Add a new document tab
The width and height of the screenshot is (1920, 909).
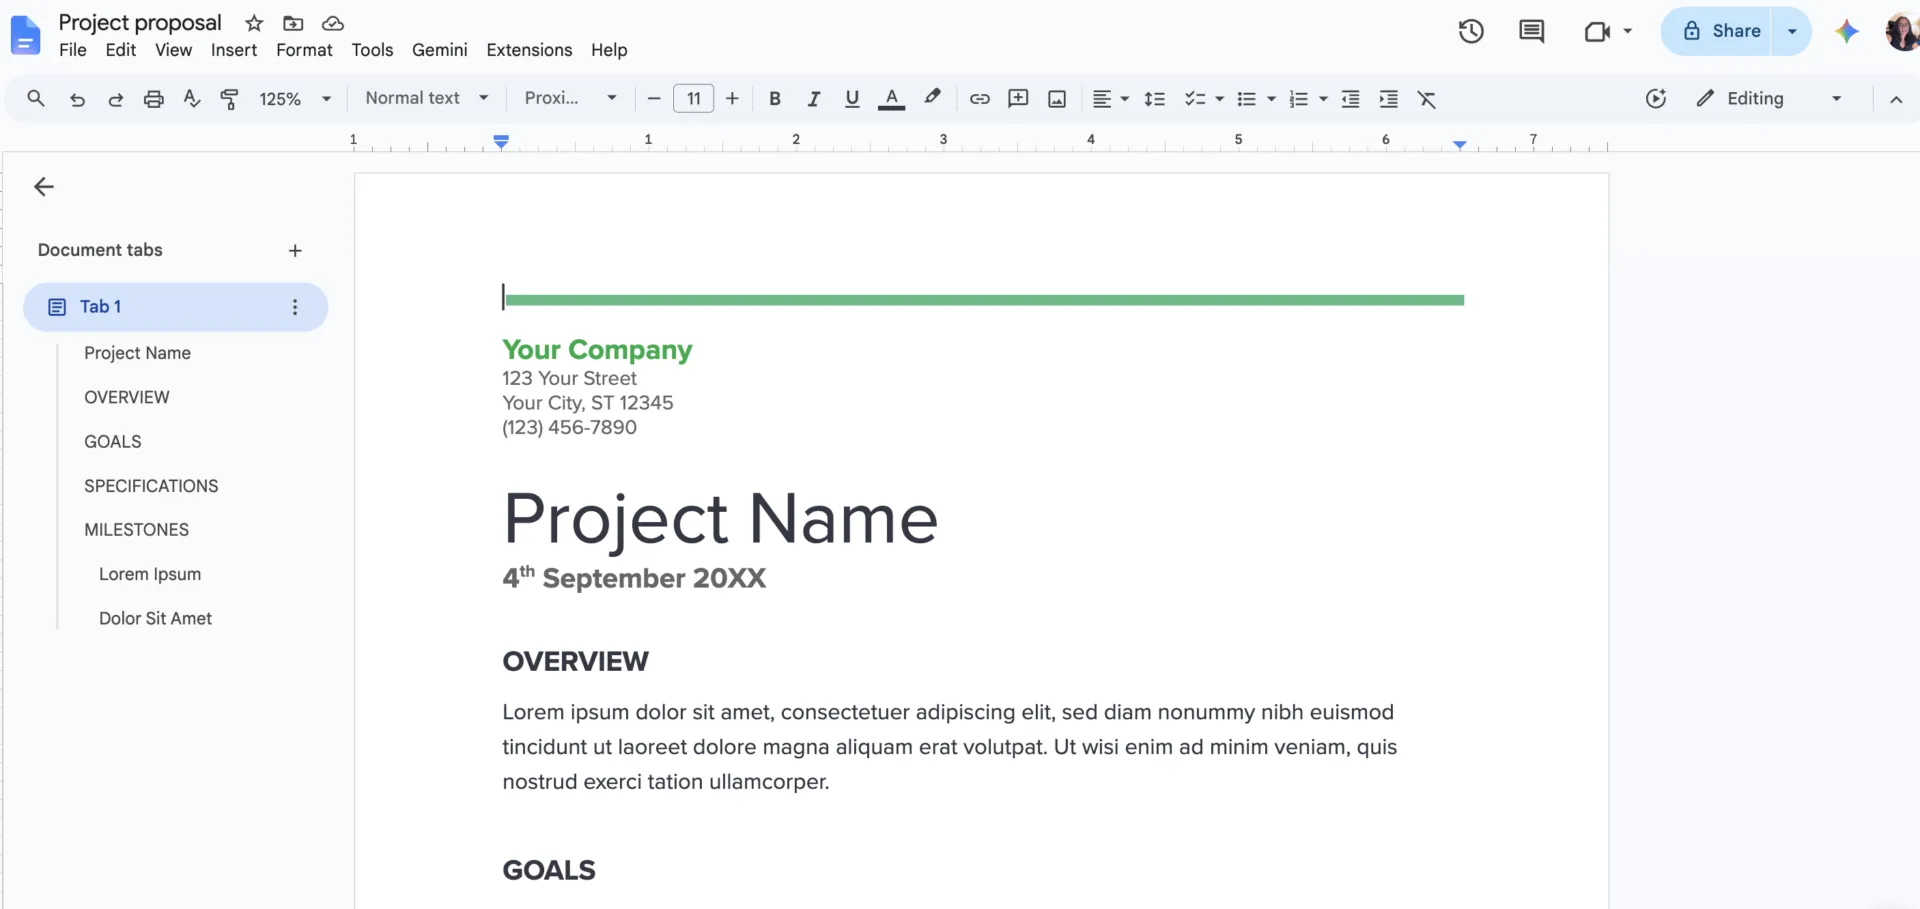tap(295, 251)
